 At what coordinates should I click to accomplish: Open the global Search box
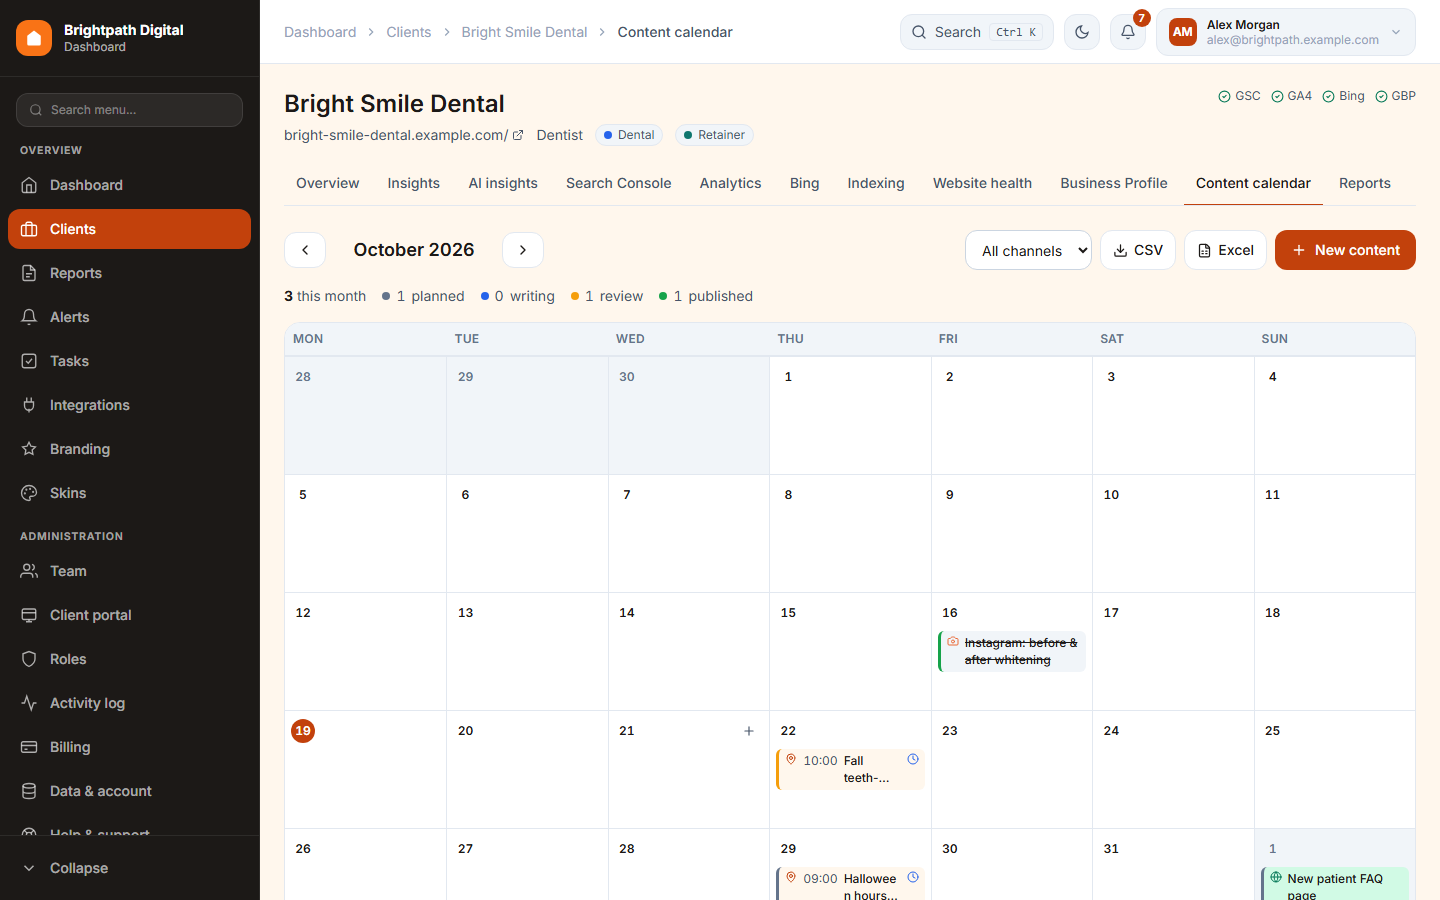[x=977, y=32]
